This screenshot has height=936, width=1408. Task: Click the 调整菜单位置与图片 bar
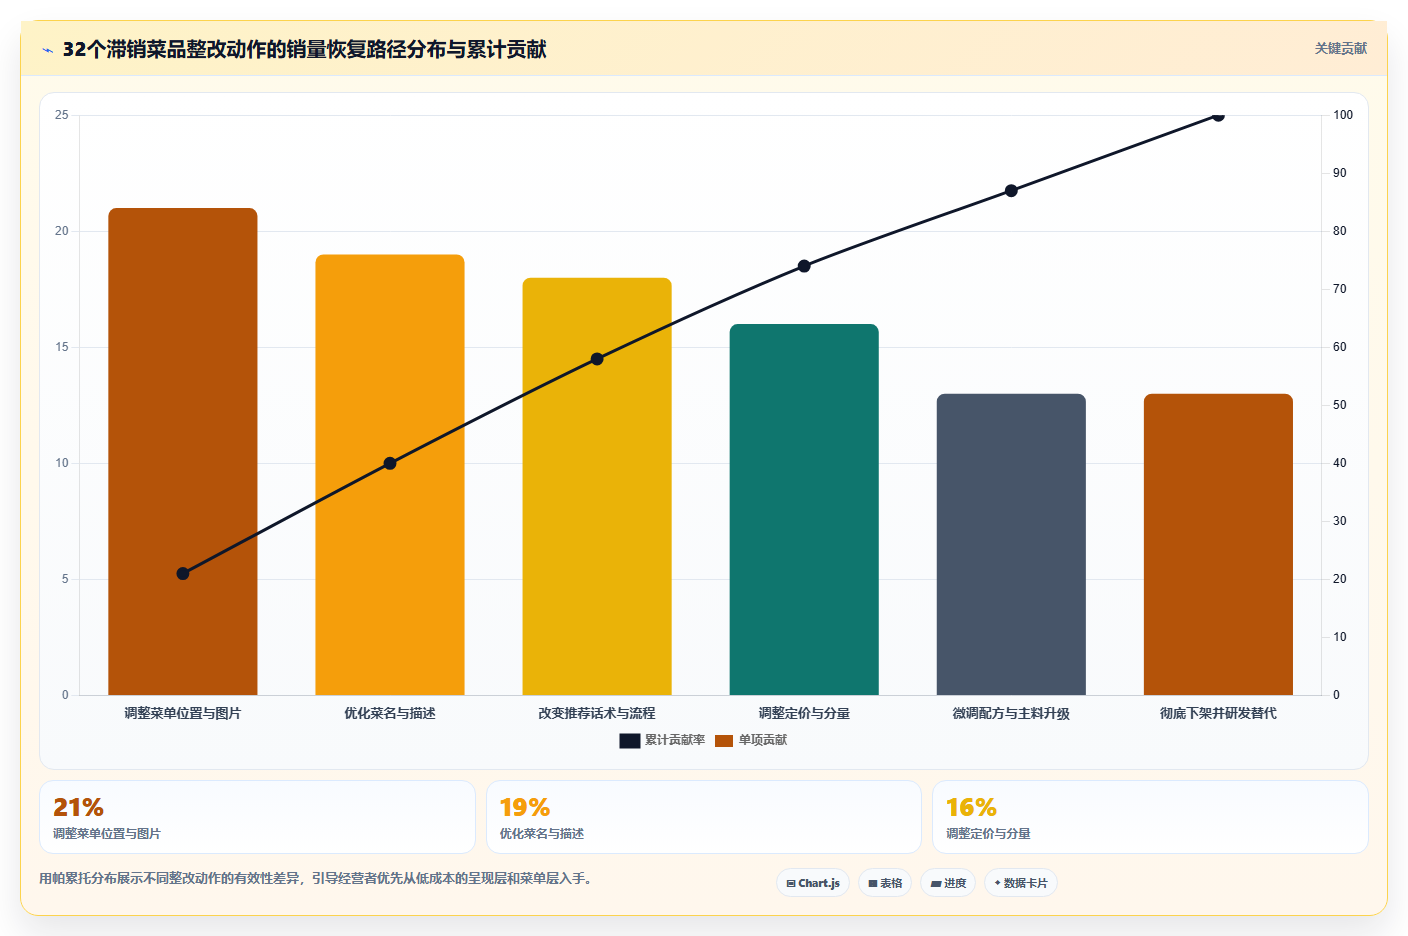[183, 451]
